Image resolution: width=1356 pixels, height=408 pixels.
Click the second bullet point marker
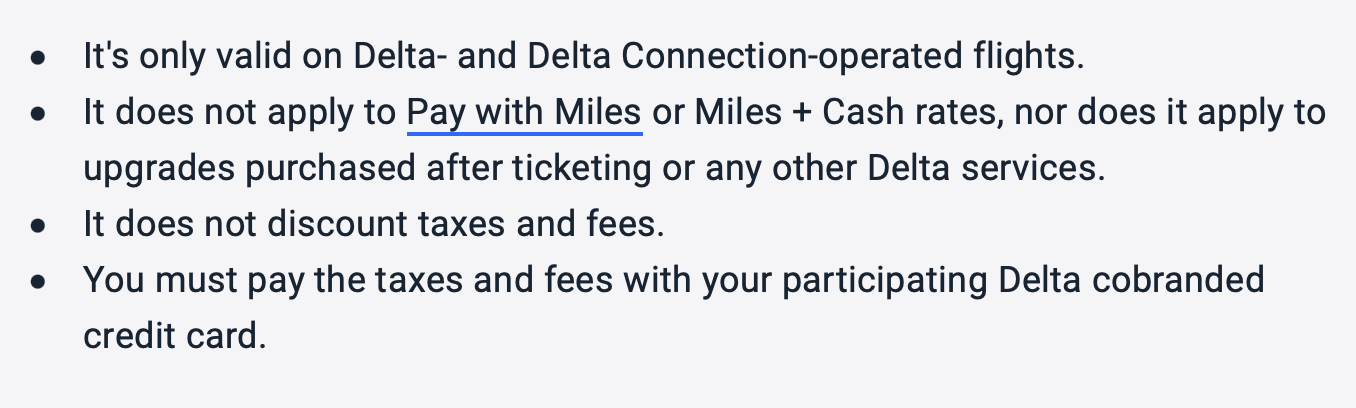point(38,113)
